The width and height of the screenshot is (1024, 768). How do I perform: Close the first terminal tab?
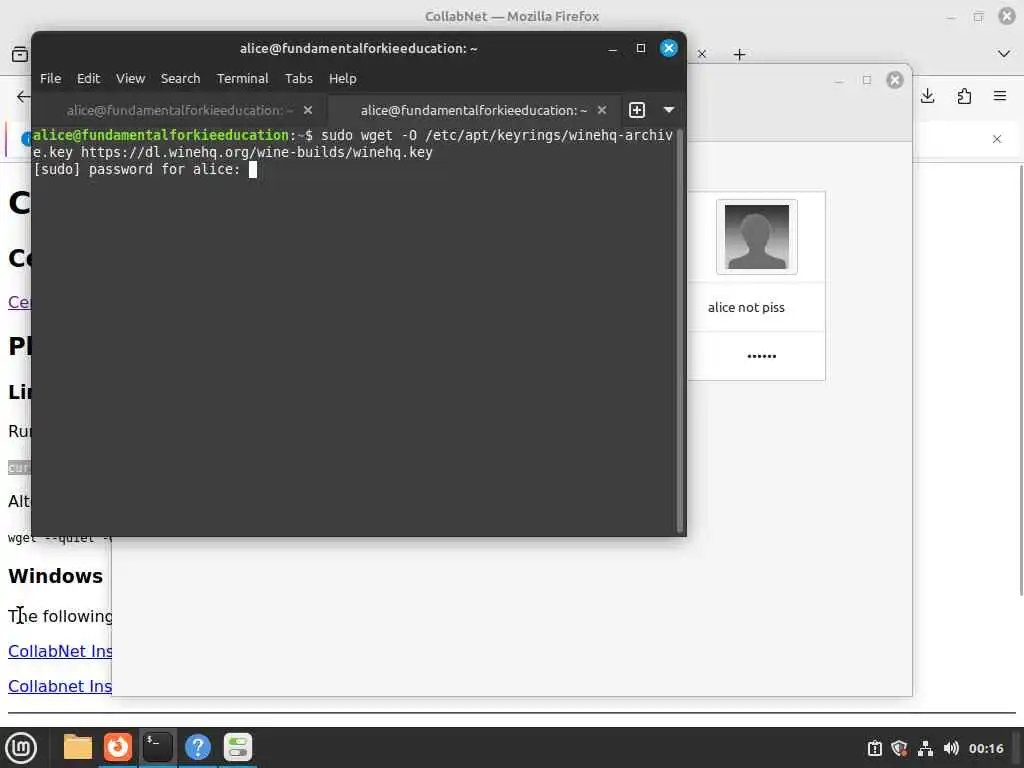click(308, 110)
